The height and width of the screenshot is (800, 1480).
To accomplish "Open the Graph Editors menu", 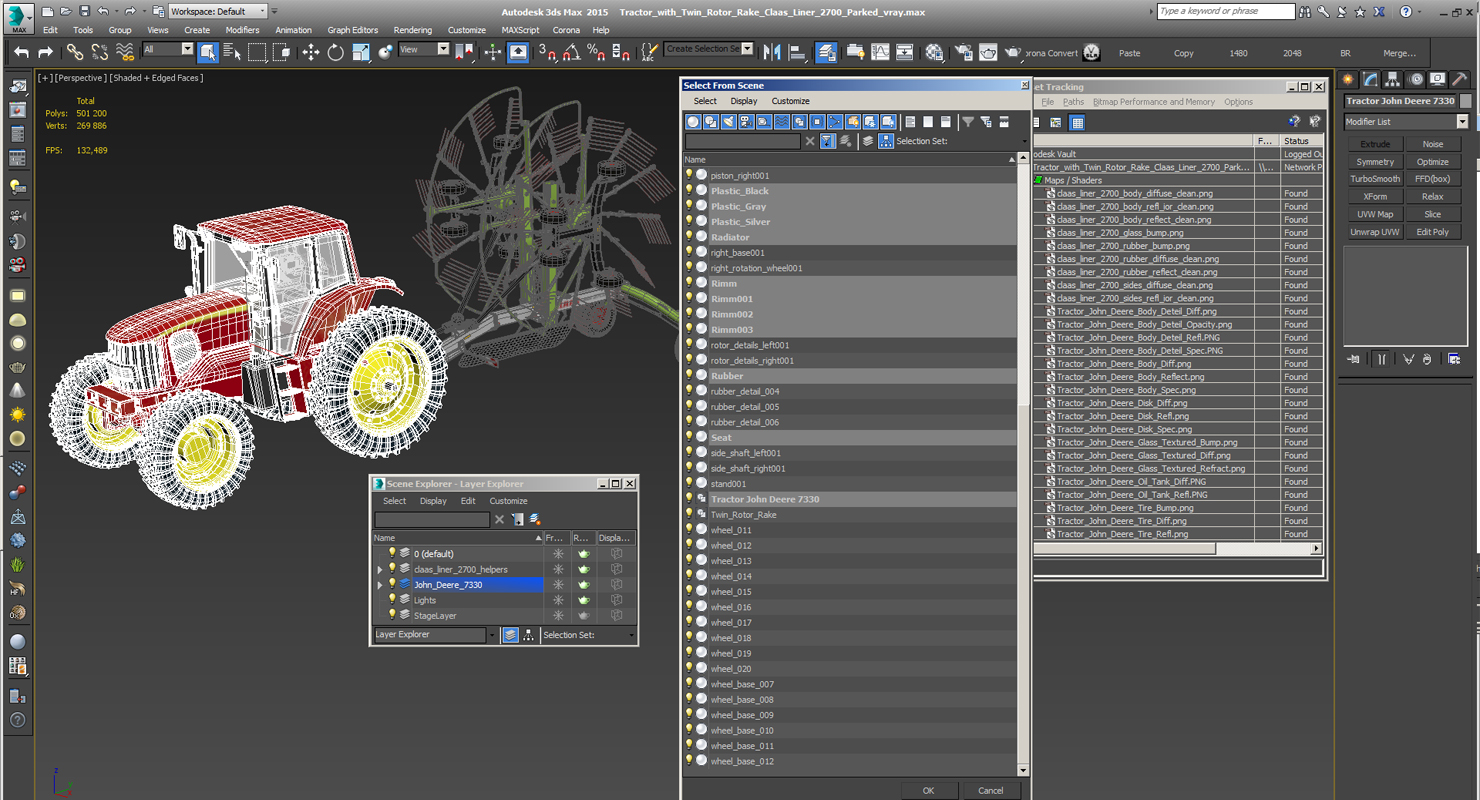I will point(353,30).
